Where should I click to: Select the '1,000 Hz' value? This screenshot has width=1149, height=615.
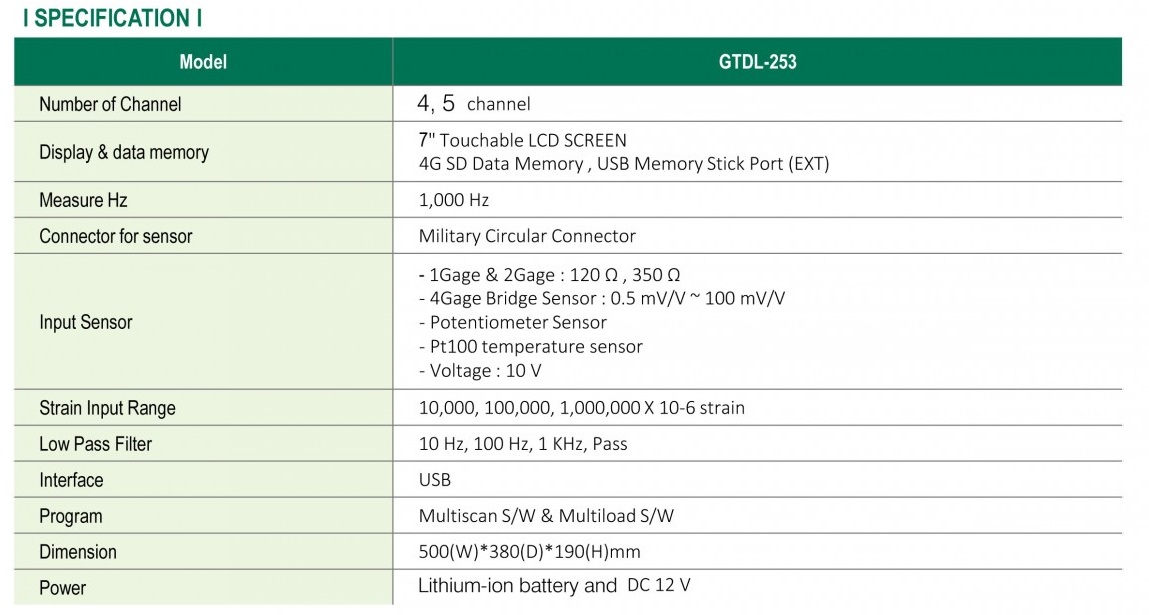tap(454, 200)
